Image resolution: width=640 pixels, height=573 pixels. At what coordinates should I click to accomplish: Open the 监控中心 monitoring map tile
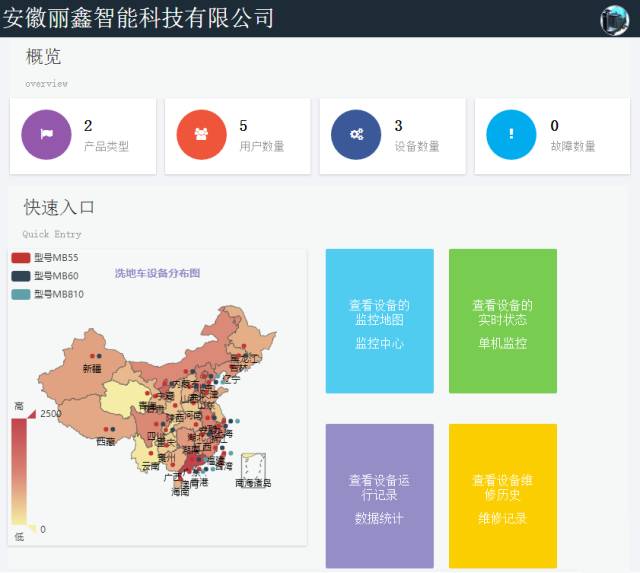379,321
